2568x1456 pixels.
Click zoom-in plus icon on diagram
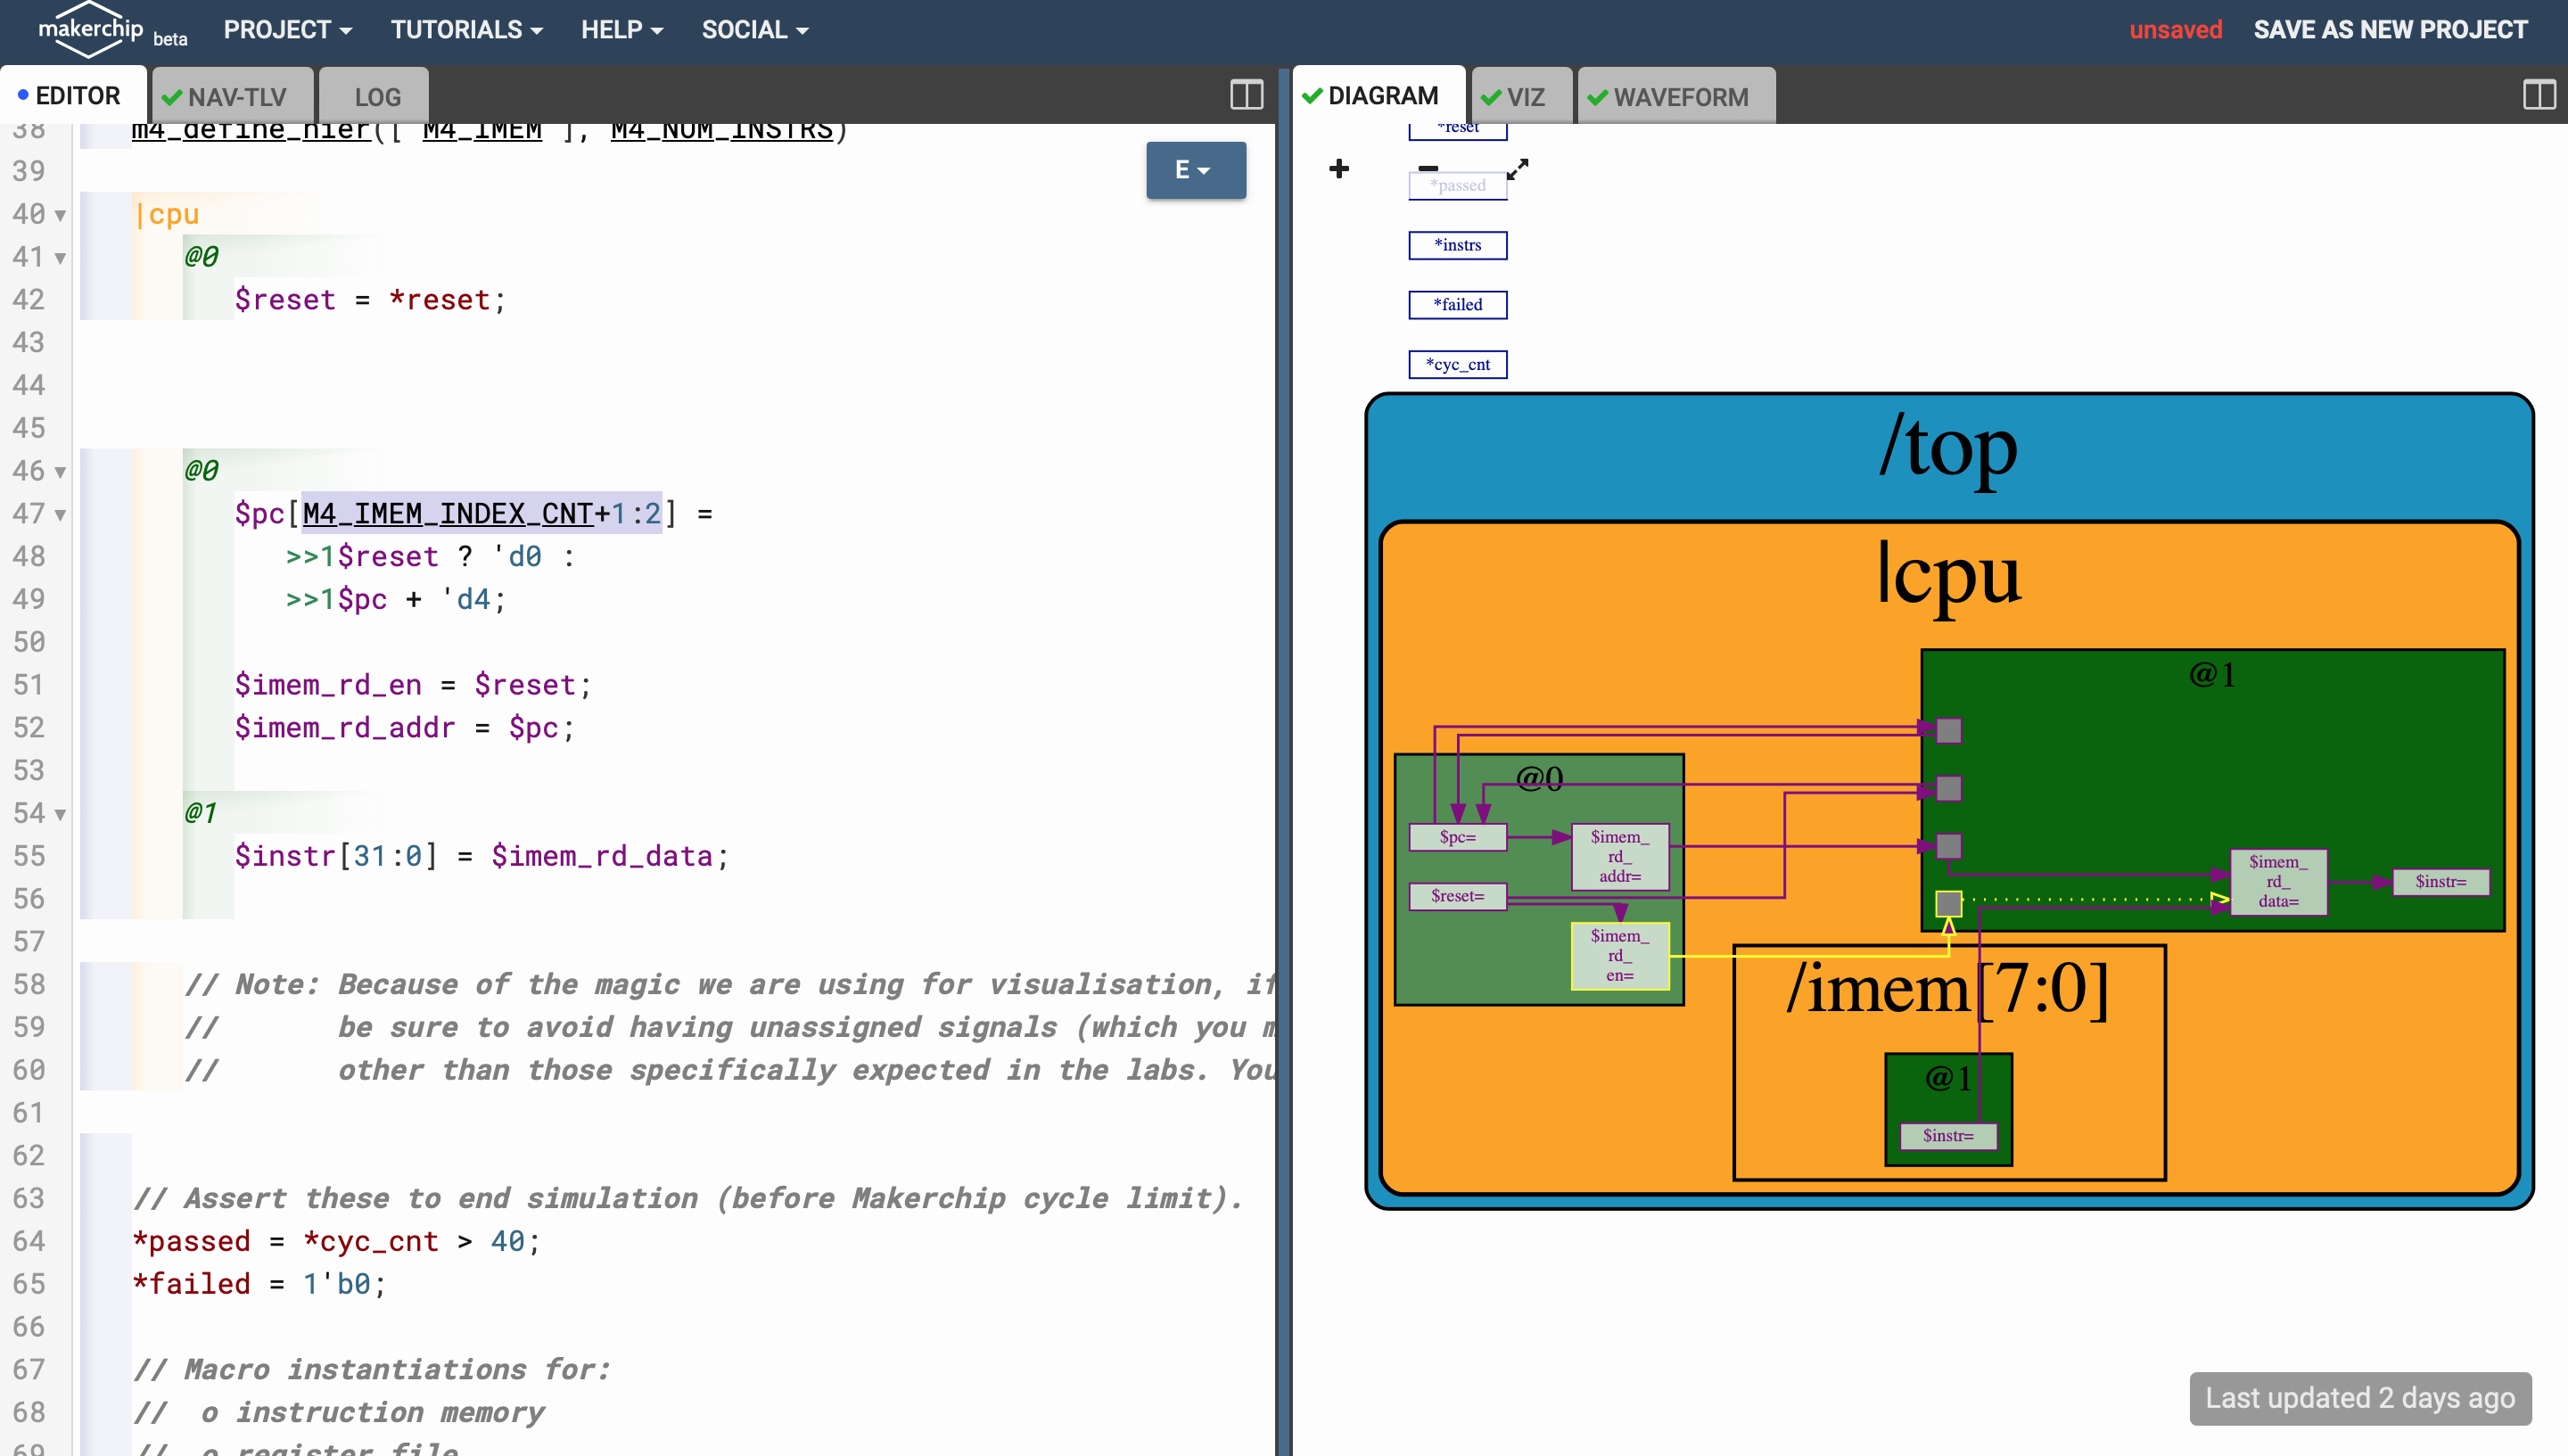(1338, 166)
